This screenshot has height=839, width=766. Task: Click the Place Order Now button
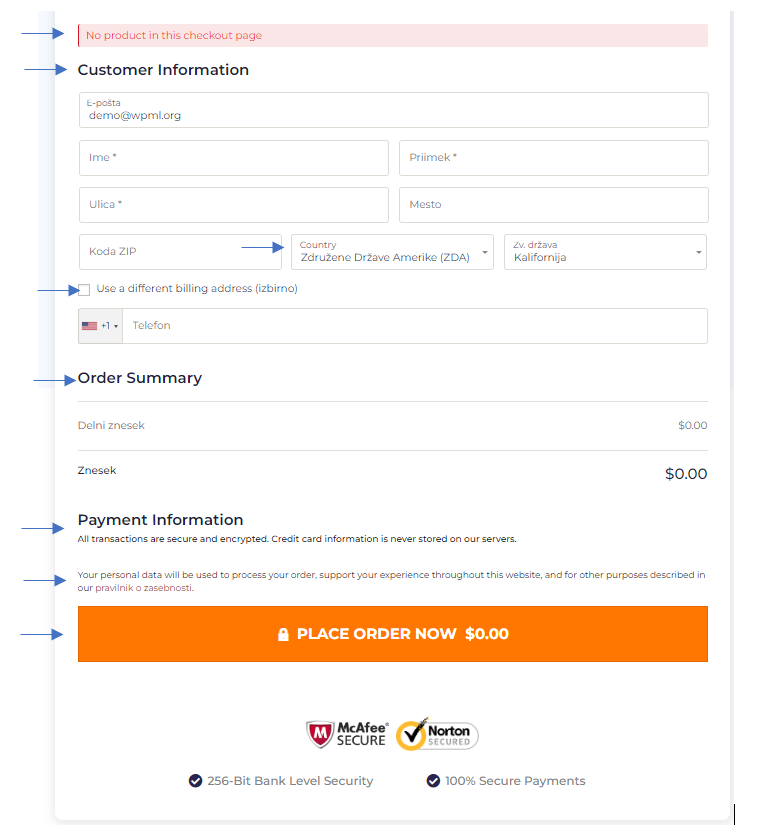coord(393,634)
